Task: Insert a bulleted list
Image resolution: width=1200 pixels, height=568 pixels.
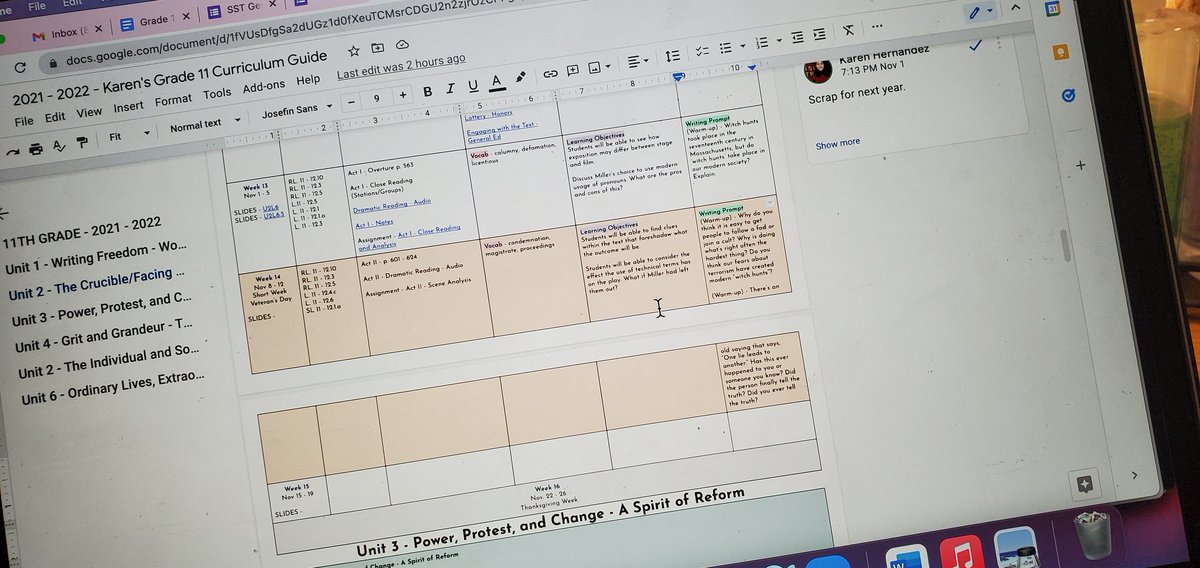Action: click(x=725, y=47)
